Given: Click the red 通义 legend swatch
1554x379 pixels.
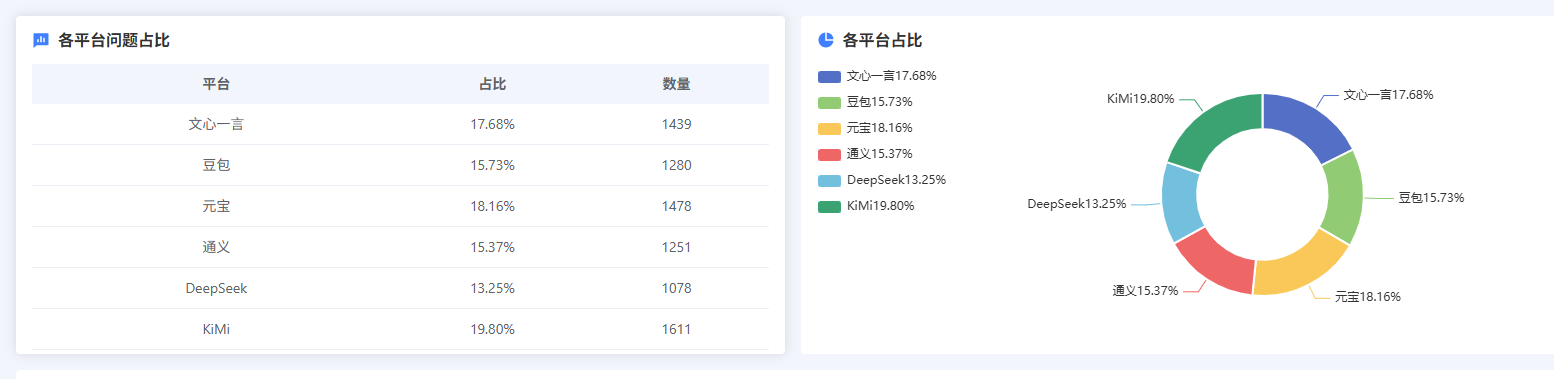Looking at the screenshot, I should point(829,154).
